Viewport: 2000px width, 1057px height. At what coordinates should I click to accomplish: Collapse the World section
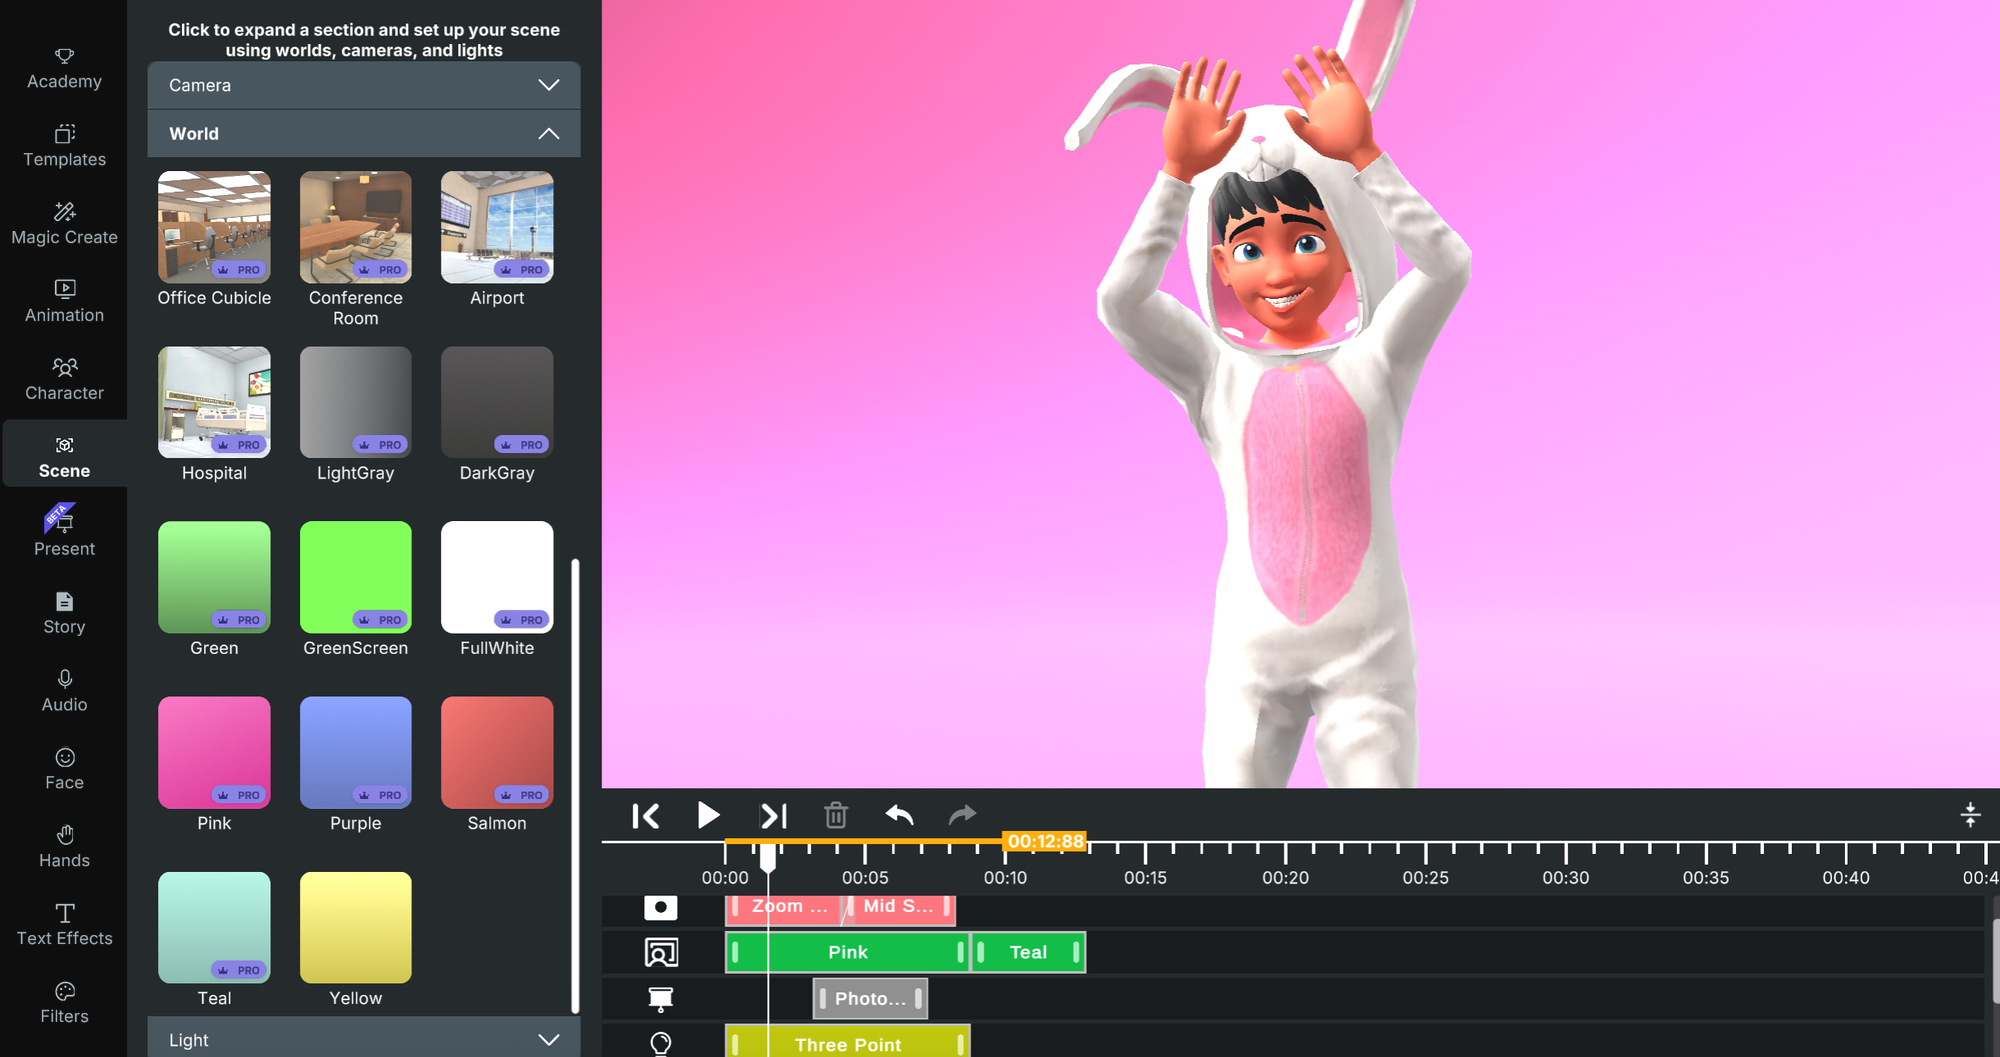tap(363, 133)
